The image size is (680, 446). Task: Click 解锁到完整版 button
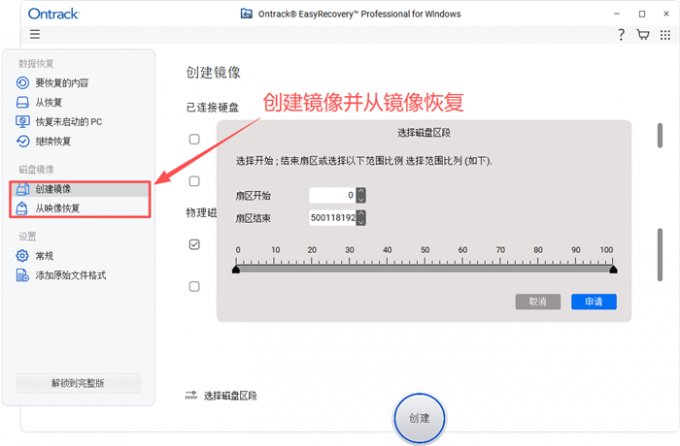[78, 383]
